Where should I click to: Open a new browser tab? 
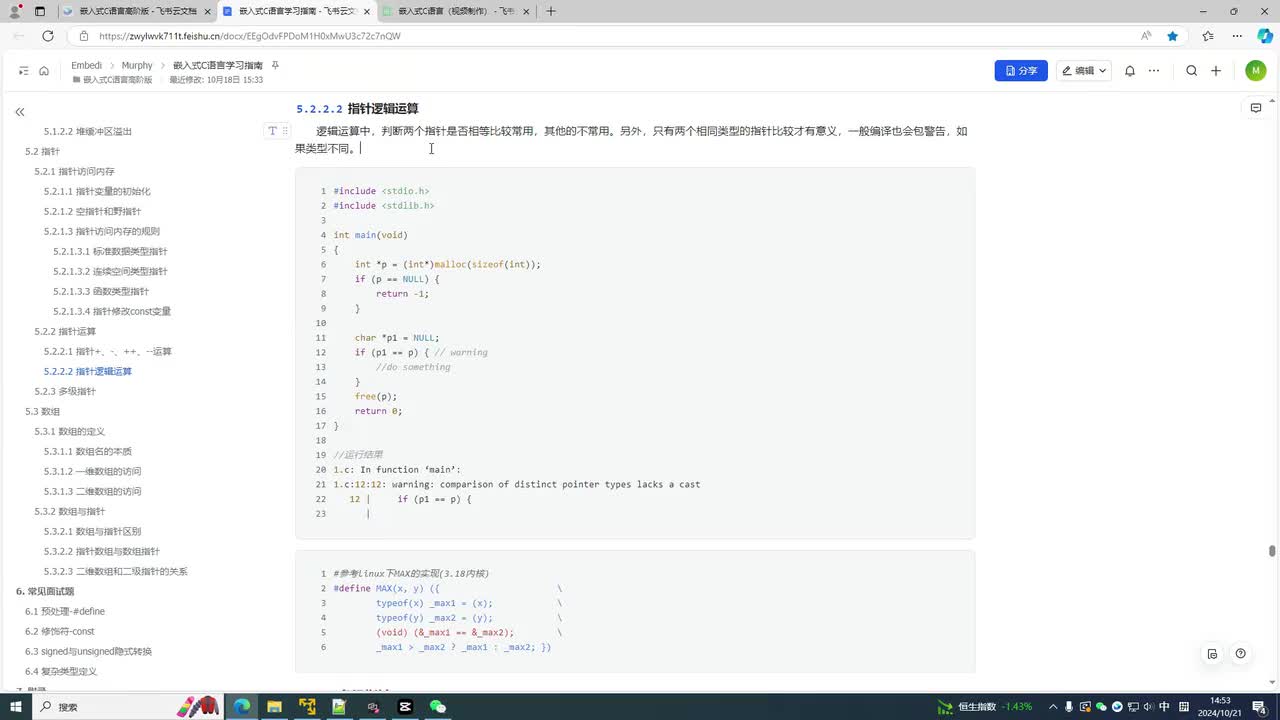(x=551, y=11)
